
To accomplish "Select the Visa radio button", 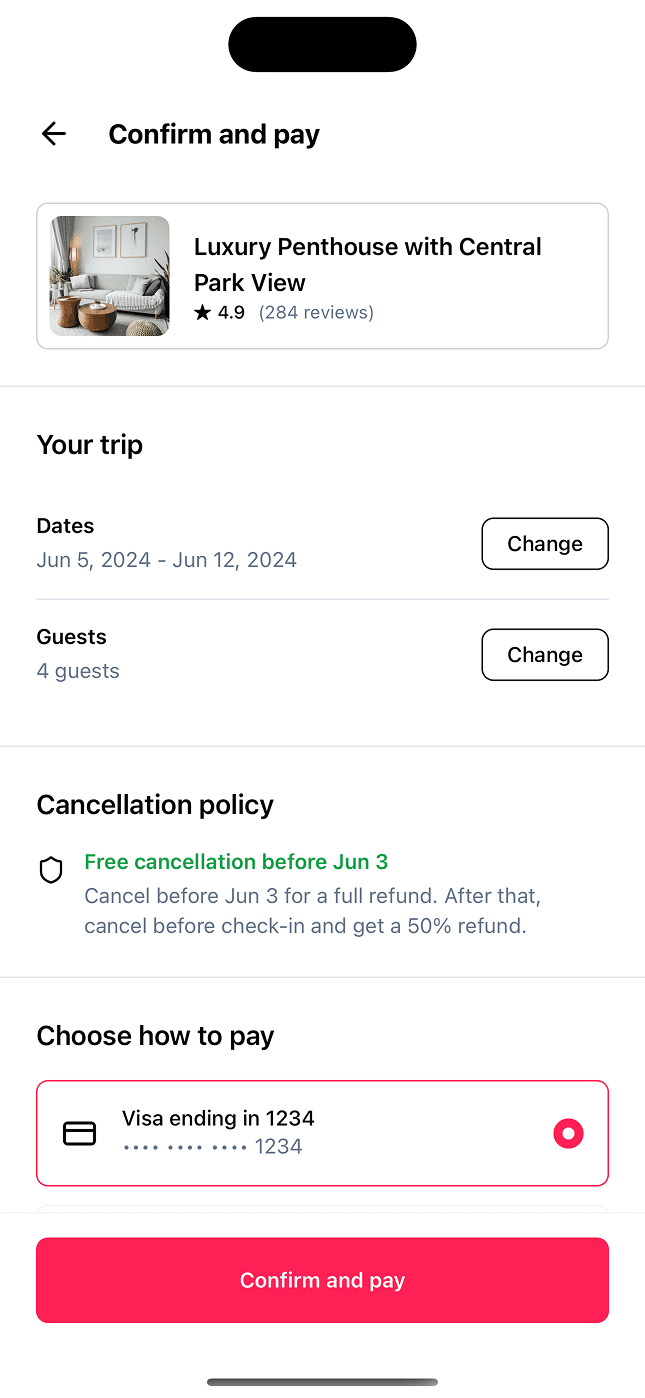I will [x=568, y=1133].
